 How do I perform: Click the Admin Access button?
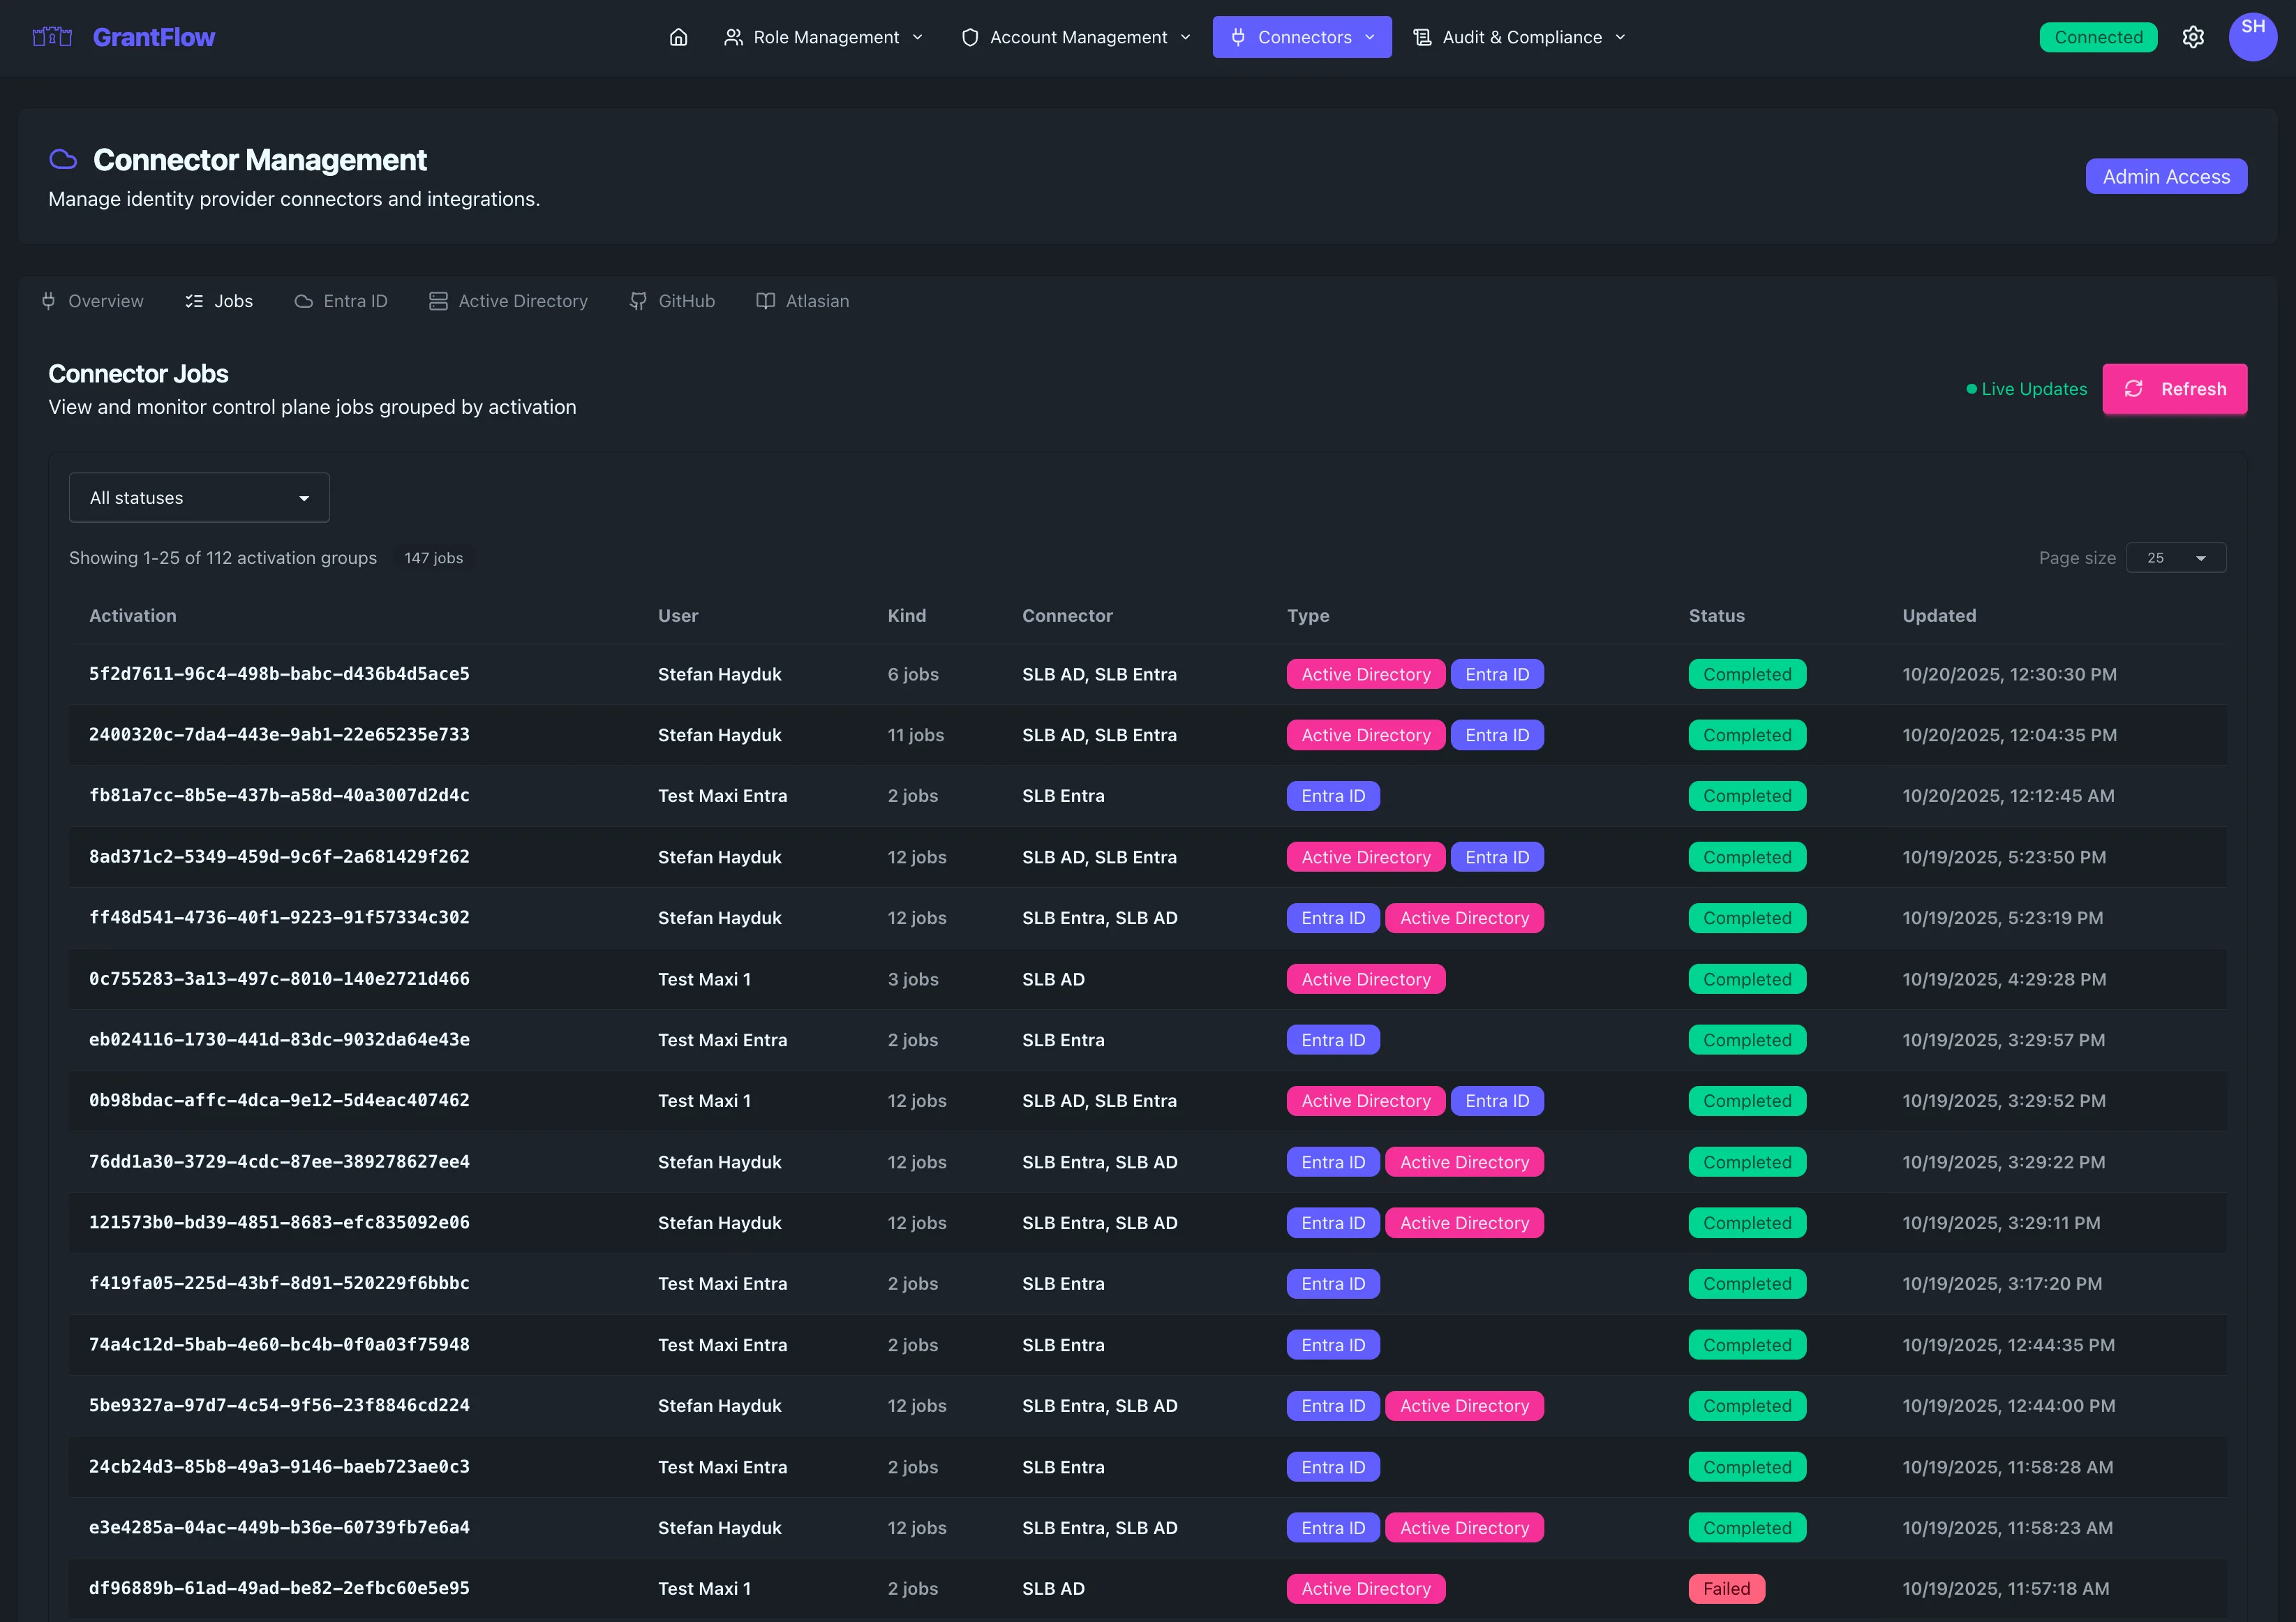tap(2166, 176)
